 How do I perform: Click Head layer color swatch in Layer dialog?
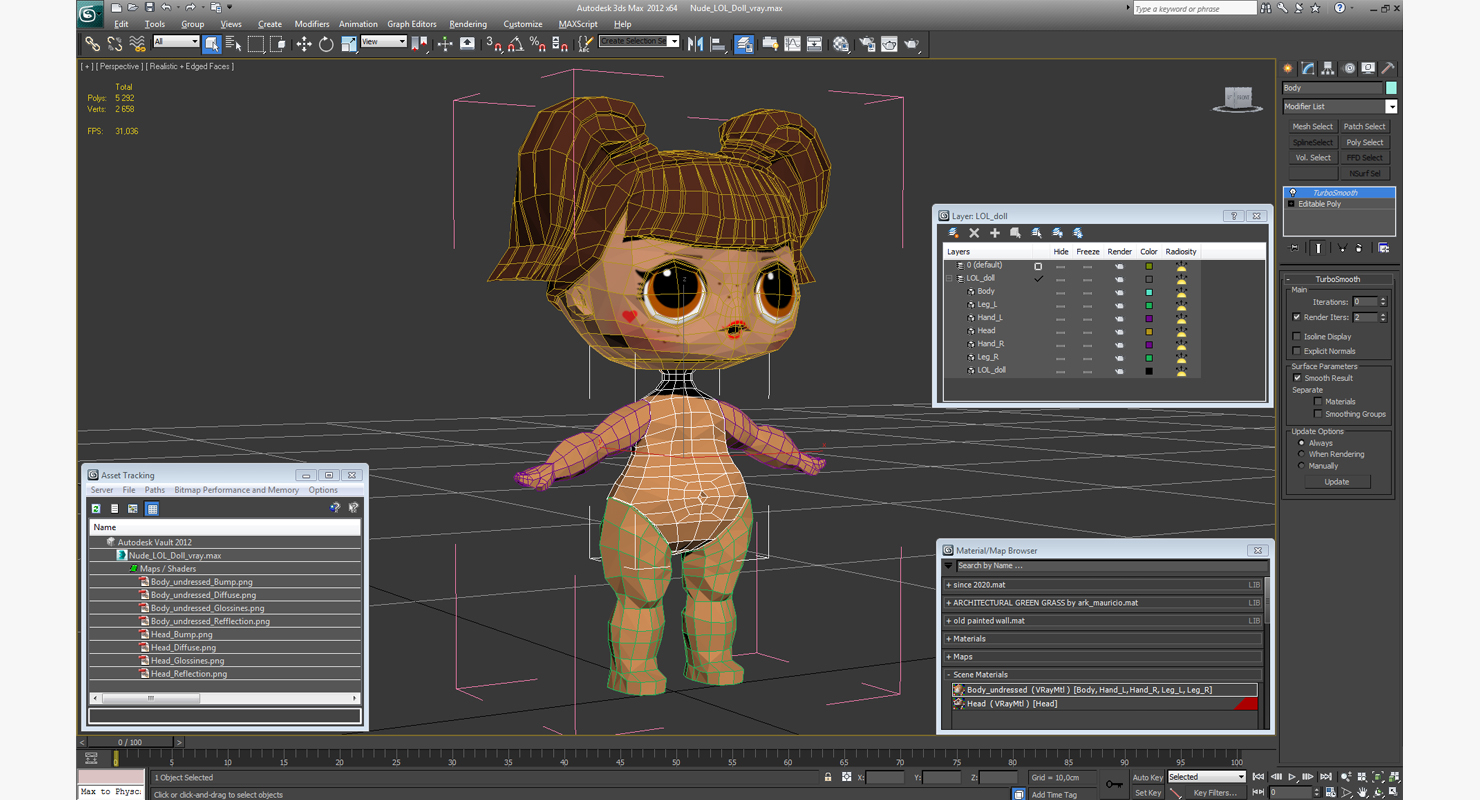1149,331
